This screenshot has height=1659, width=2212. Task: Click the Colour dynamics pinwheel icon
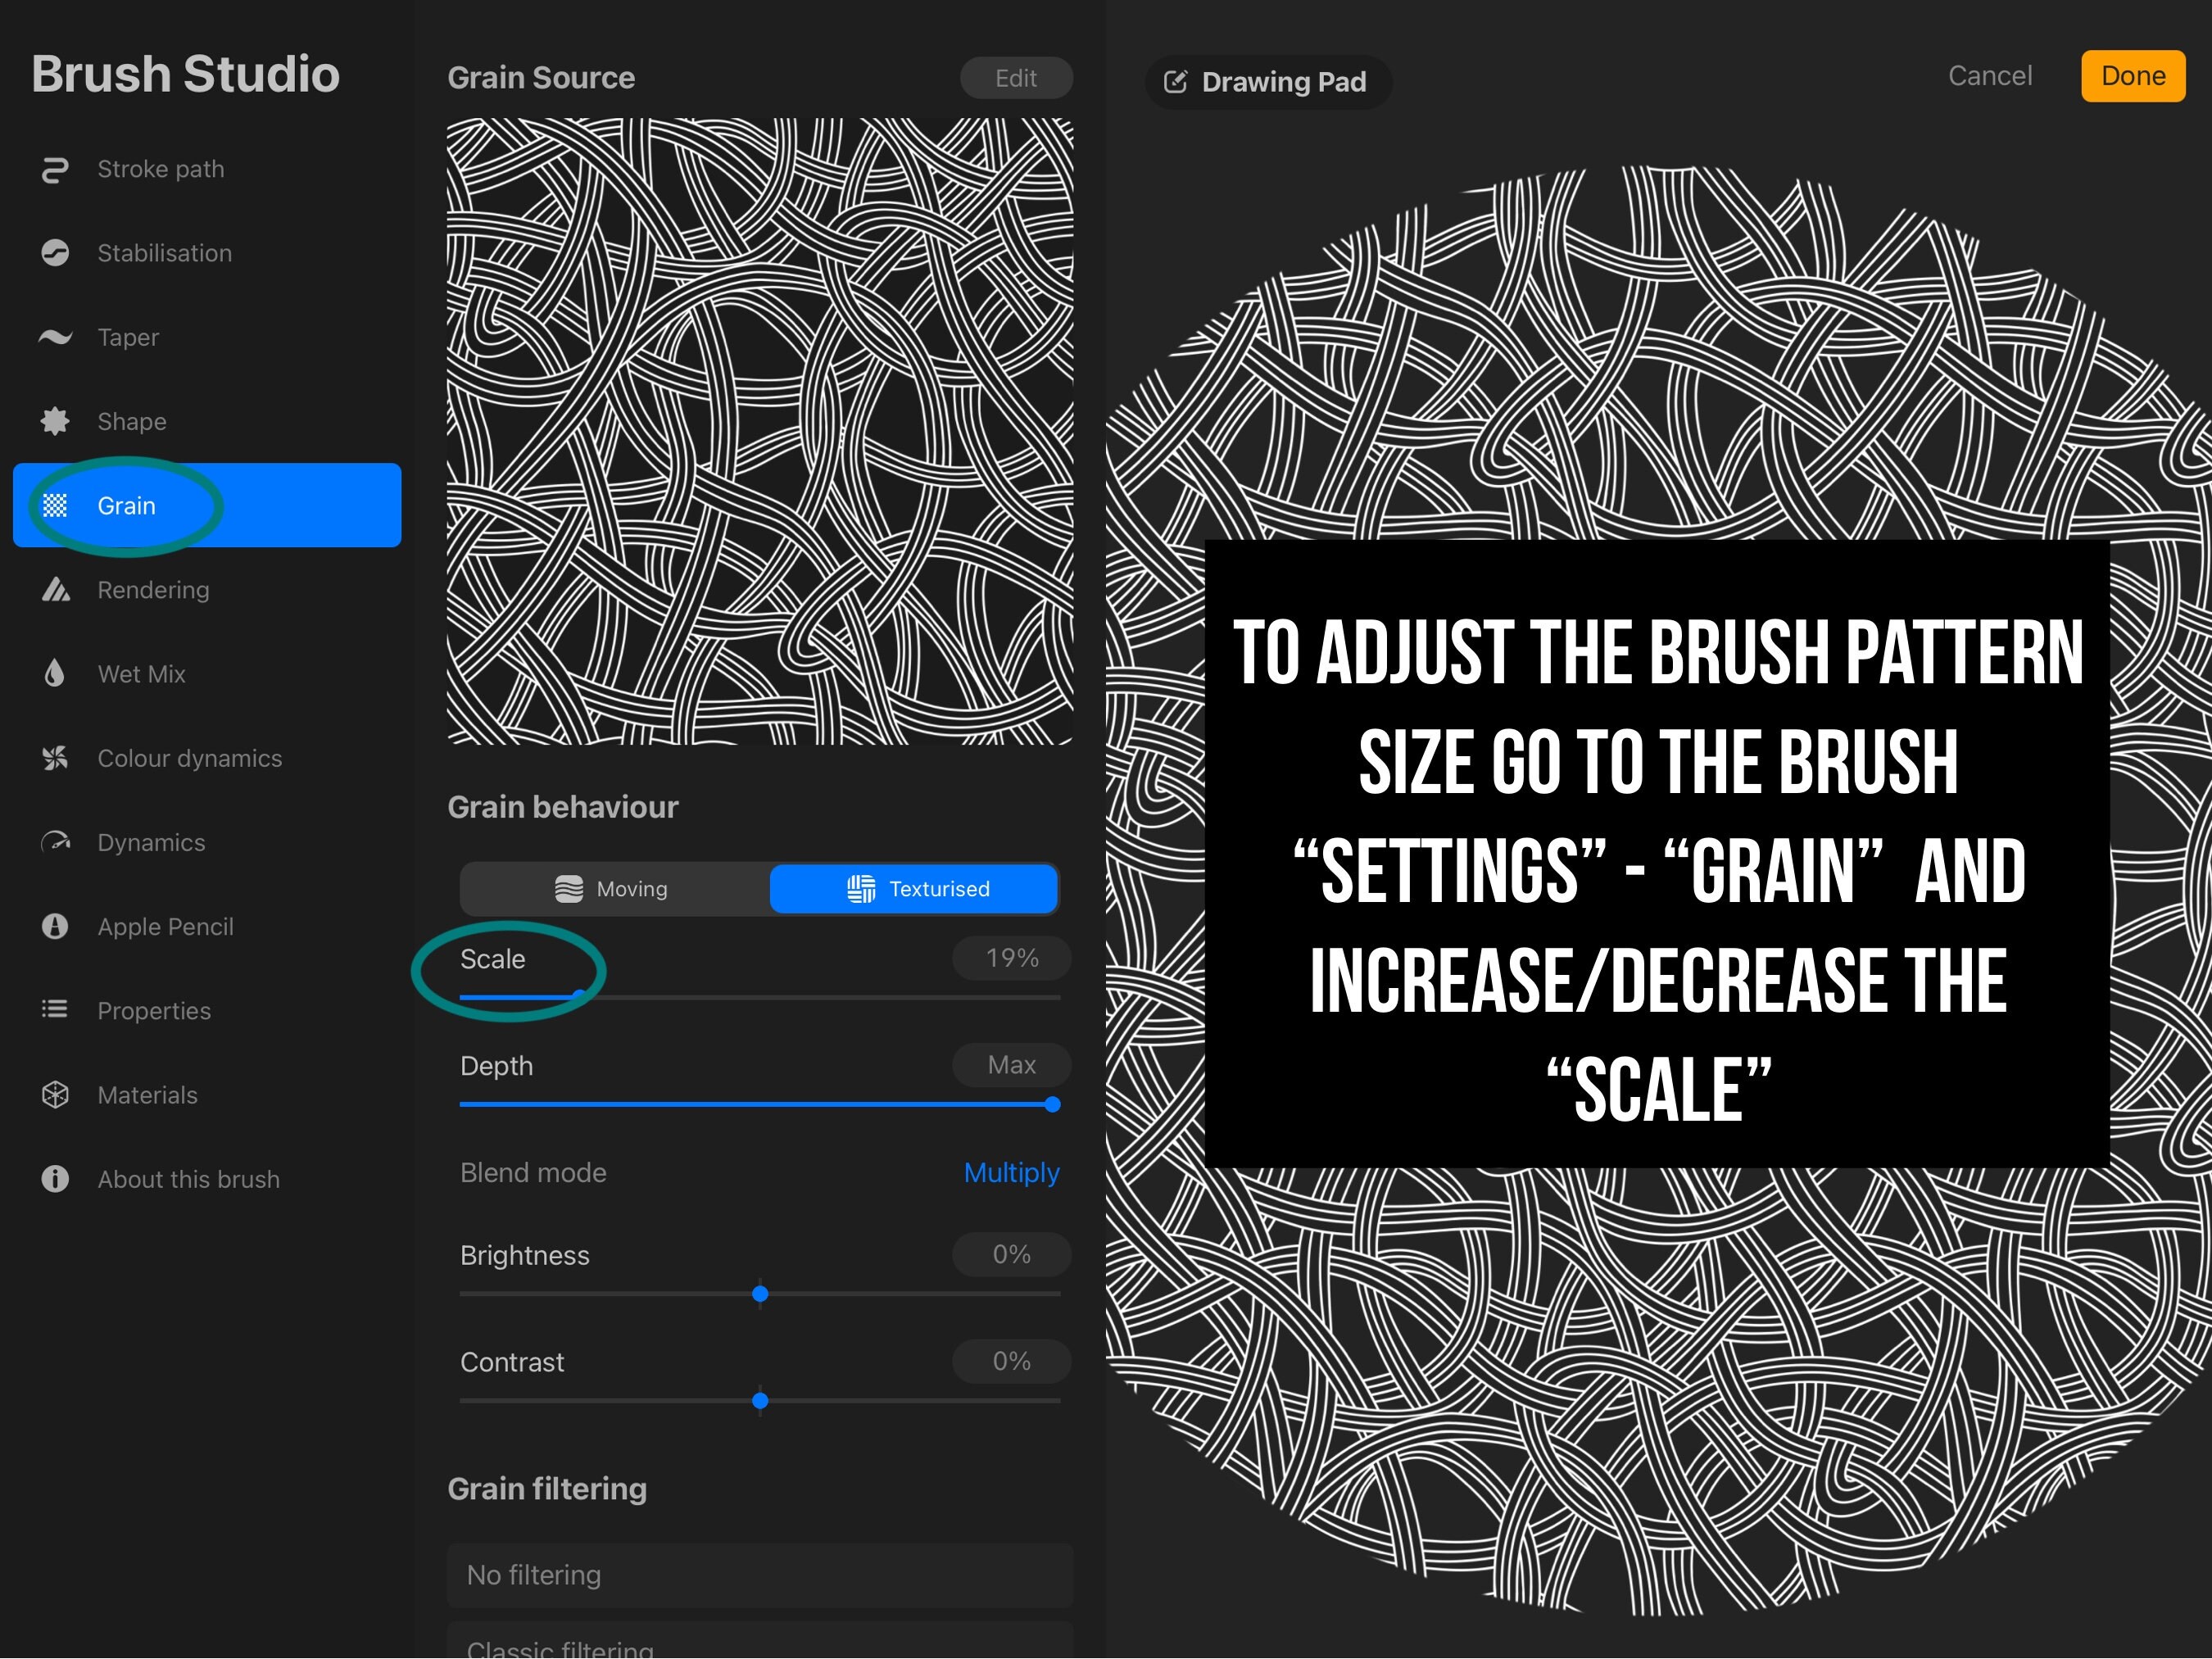tap(55, 758)
